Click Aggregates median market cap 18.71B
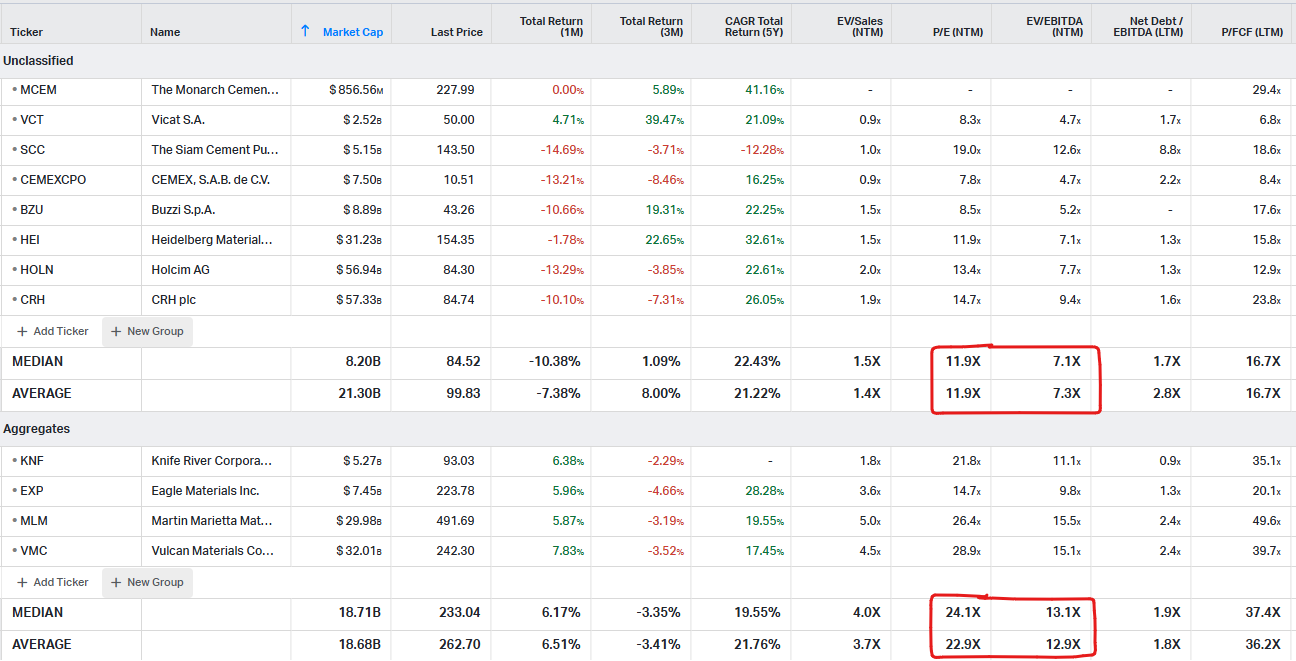This screenshot has height=661, width=1296. [x=360, y=612]
